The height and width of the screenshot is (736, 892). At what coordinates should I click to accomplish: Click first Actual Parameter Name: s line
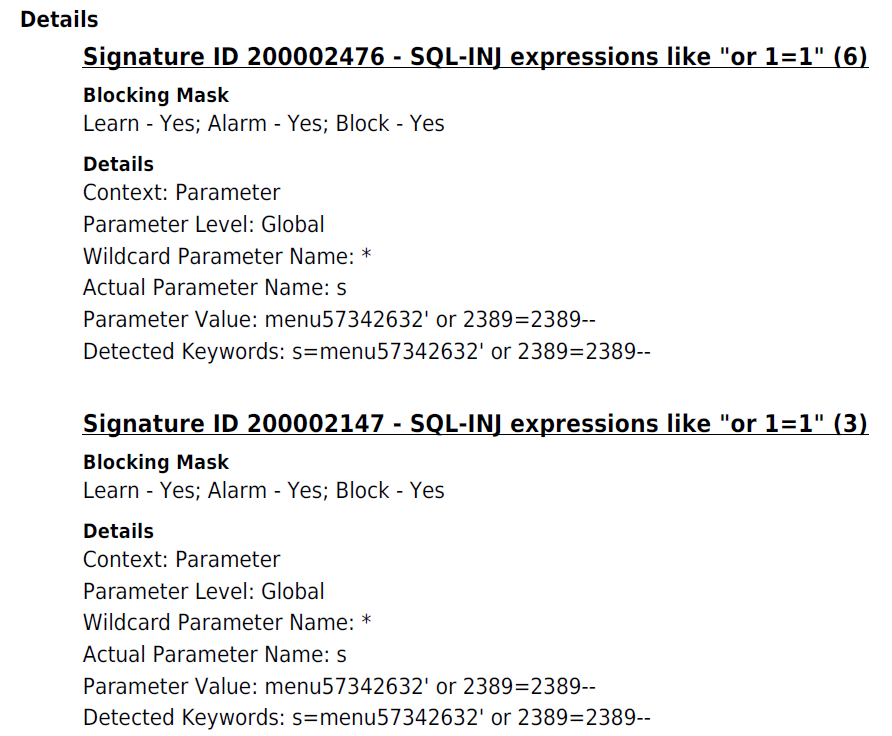(214, 288)
